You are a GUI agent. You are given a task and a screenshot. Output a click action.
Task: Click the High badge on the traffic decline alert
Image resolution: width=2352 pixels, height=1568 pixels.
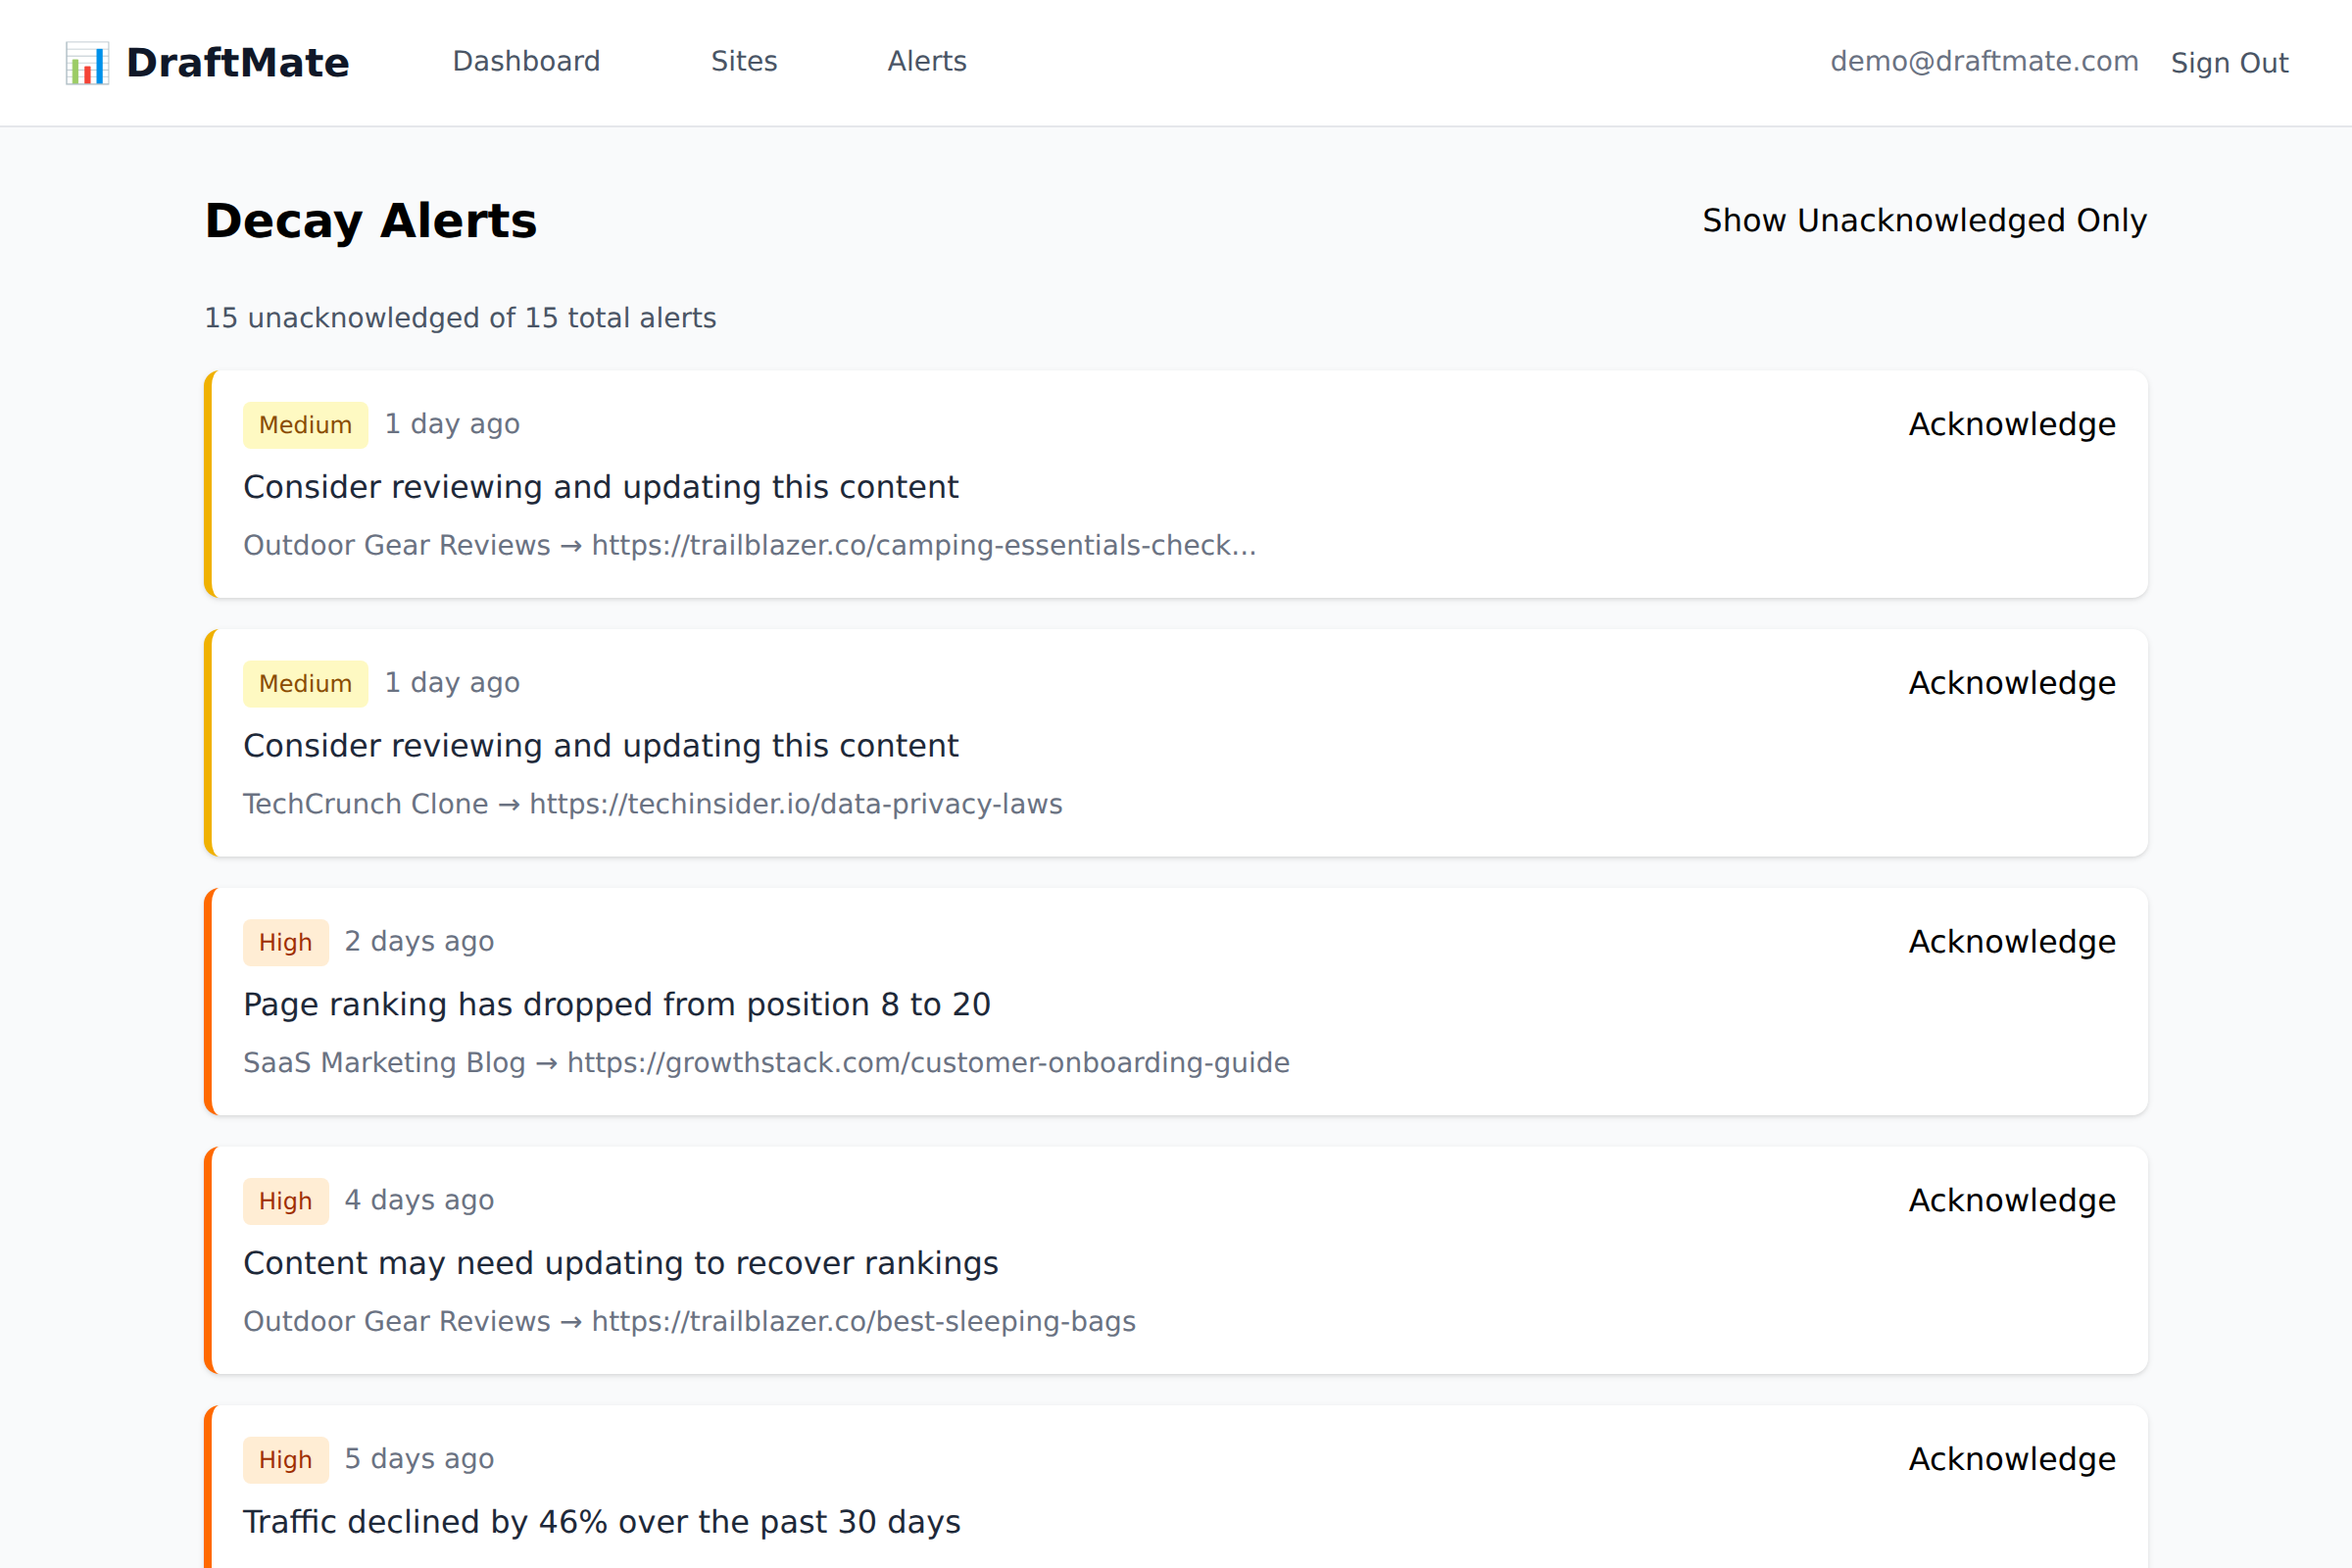tap(285, 1459)
